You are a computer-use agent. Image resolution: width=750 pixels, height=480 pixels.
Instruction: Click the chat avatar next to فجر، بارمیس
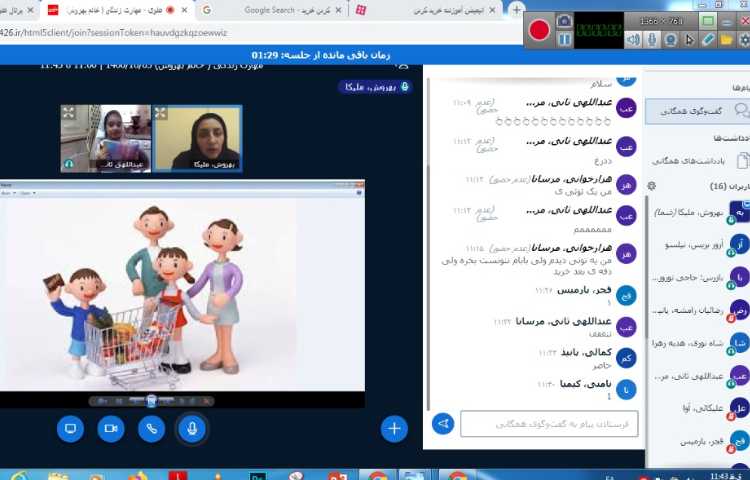626,295
